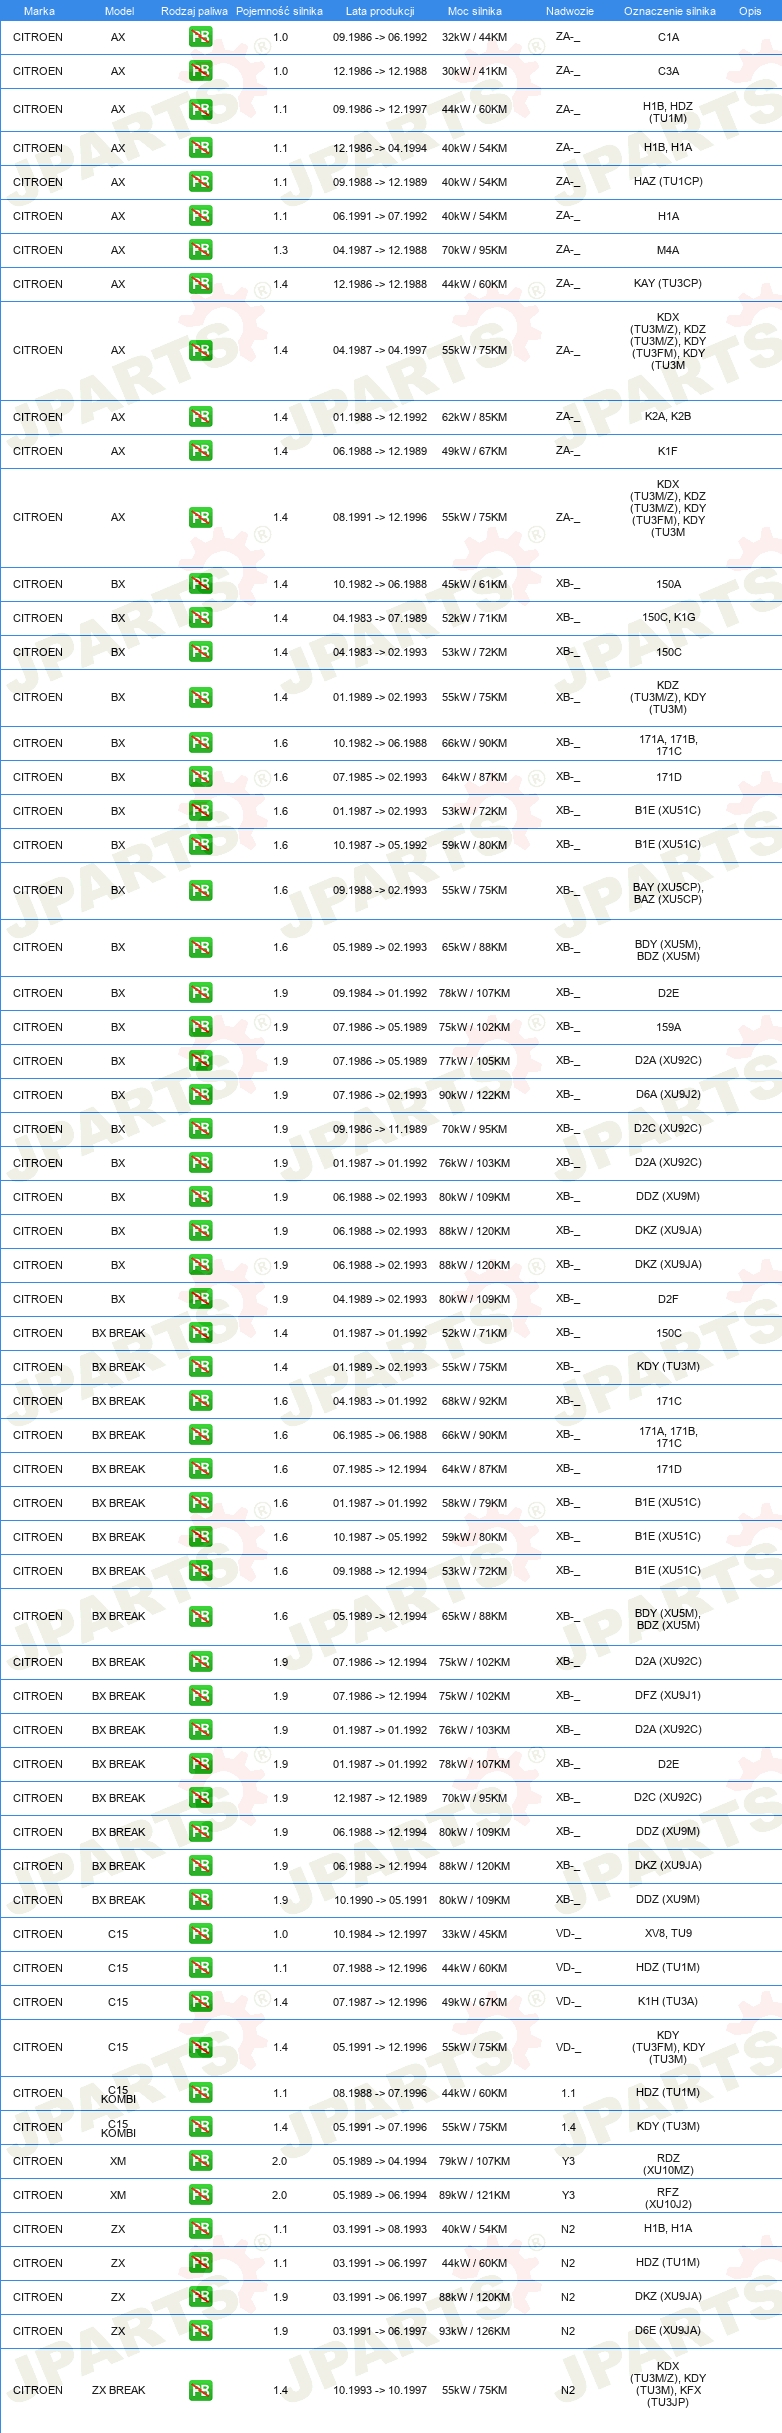Image resolution: width=782 pixels, height=2433 pixels.
Task: Click the Model column header
Action: (x=119, y=11)
